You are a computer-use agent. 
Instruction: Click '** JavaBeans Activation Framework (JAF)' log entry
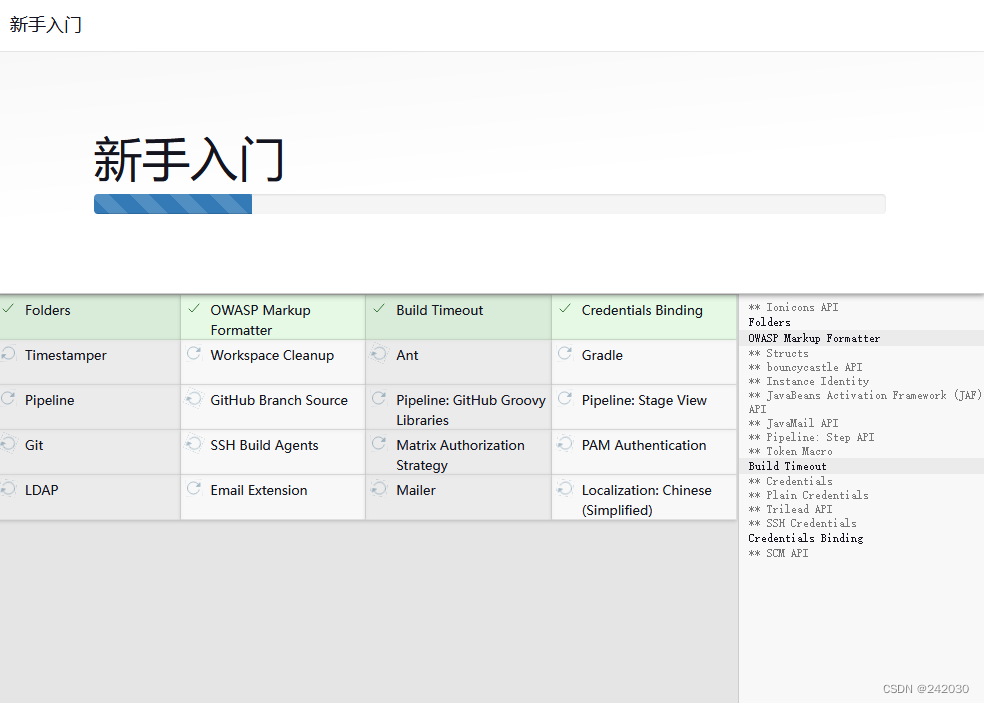pos(865,402)
